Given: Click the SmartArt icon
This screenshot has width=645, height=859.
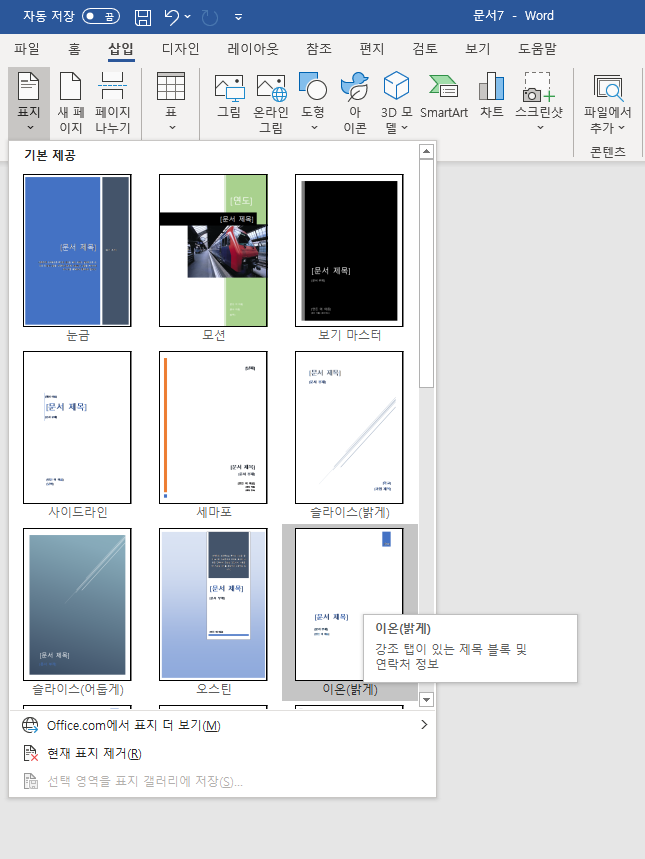Looking at the screenshot, I should [x=443, y=87].
